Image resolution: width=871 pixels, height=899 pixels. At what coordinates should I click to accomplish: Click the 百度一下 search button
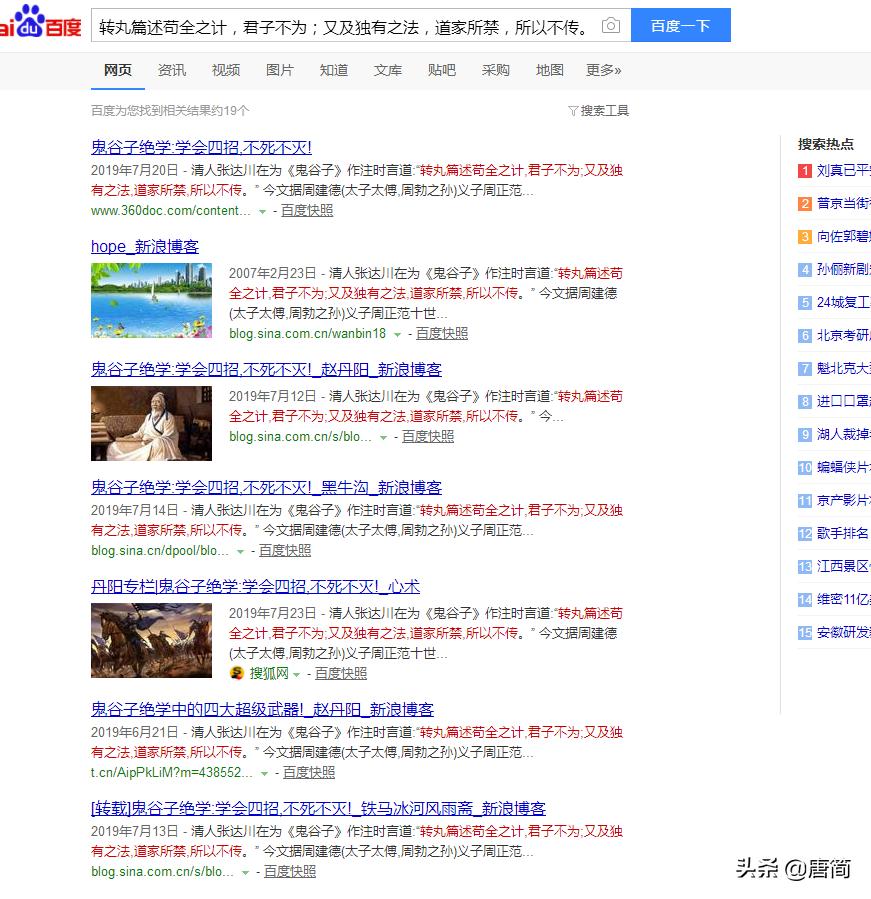coord(681,25)
